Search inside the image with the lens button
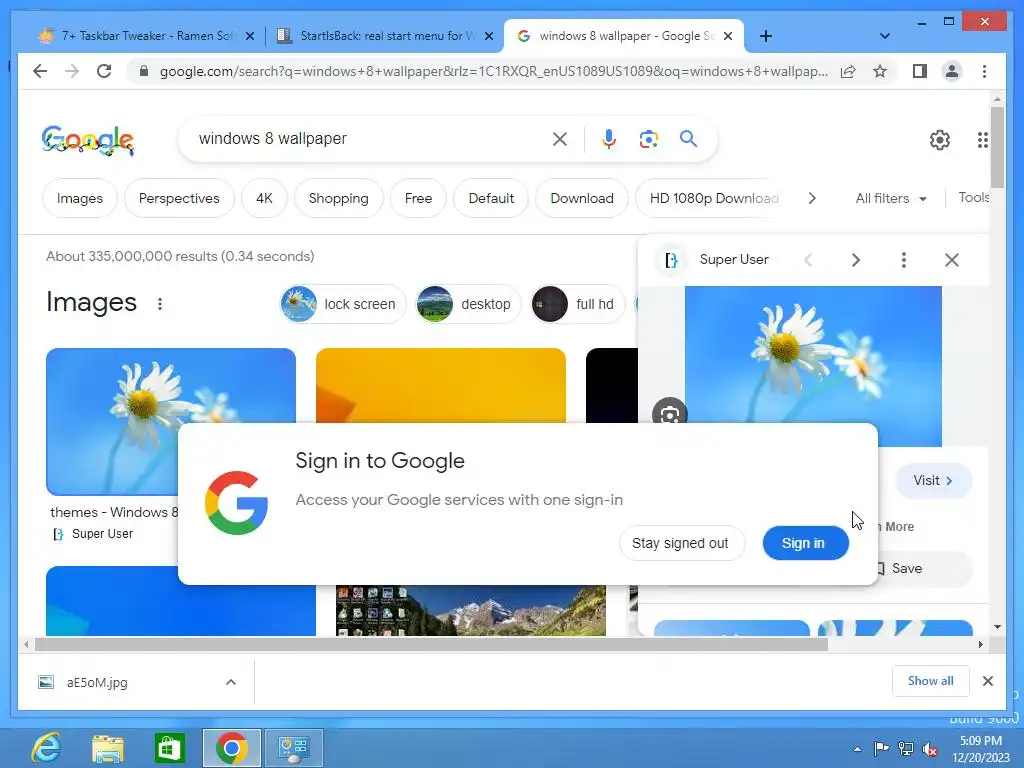The width and height of the screenshot is (1024, 768). tap(669, 411)
